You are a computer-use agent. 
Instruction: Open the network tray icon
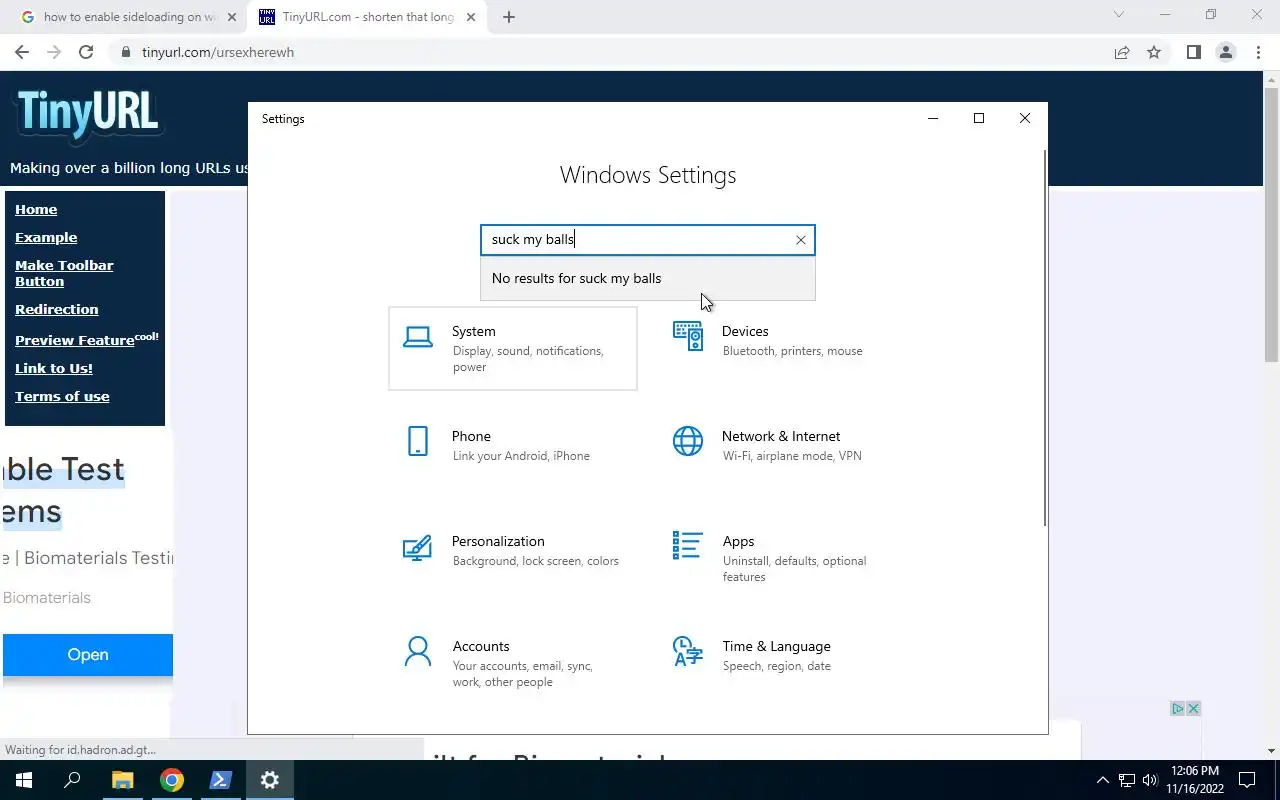(1127, 780)
